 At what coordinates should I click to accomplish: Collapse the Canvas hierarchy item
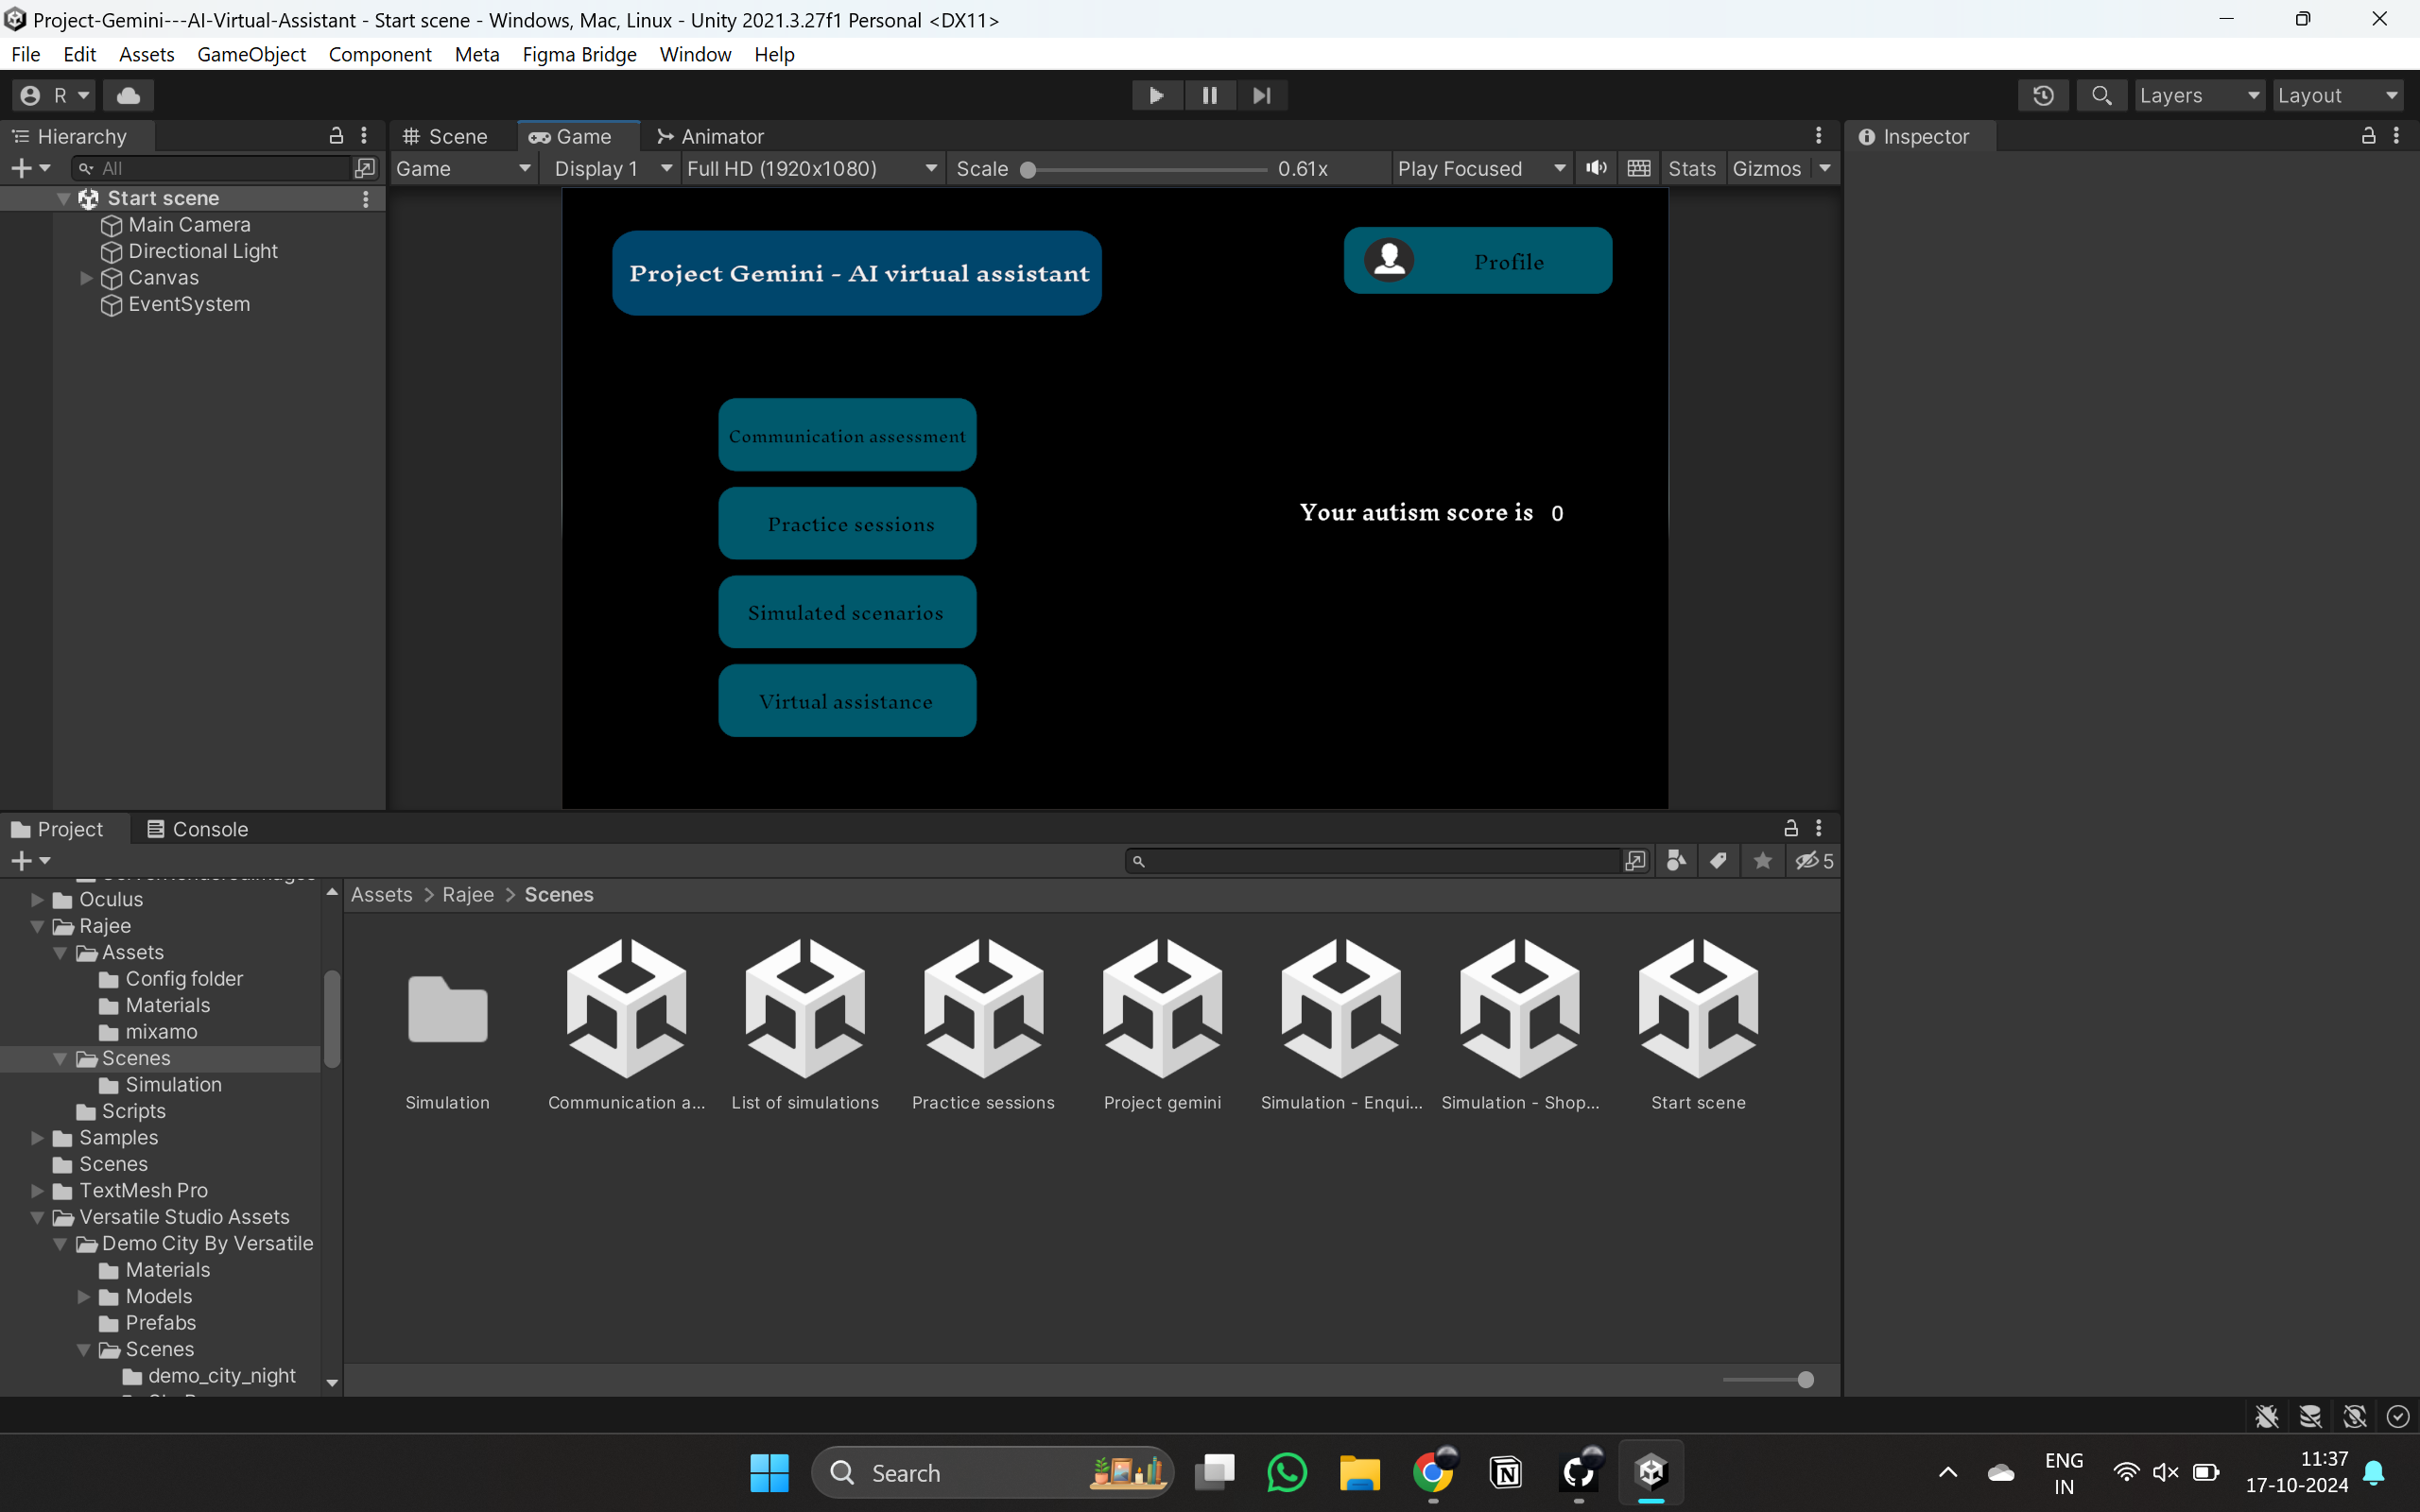(x=86, y=279)
